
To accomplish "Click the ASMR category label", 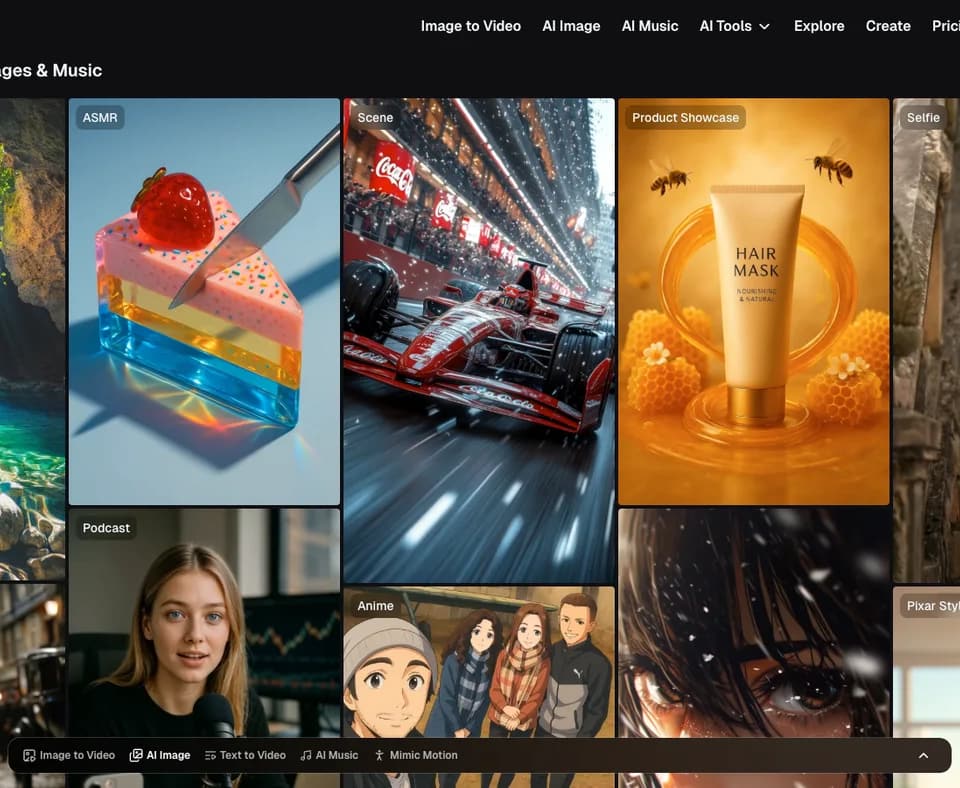I will (x=100, y=117).
